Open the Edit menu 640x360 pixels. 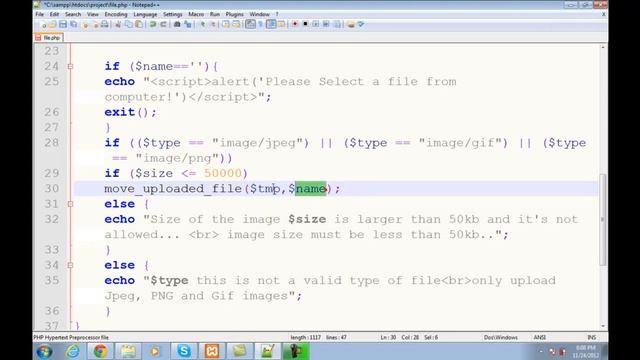(x=54, y=14)
